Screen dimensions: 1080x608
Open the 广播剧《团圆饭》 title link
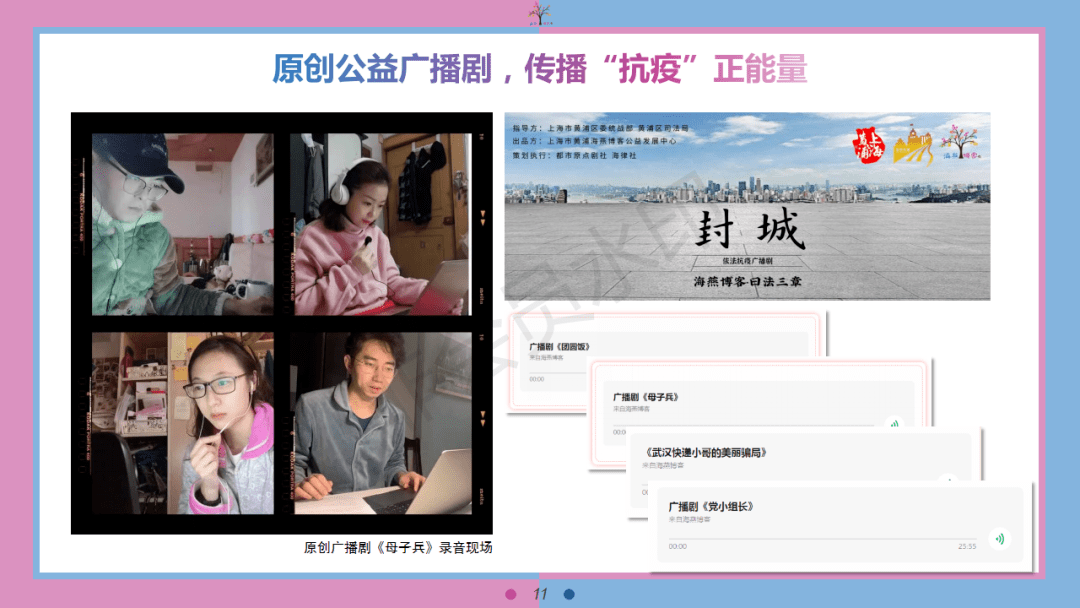click(559, 346)
